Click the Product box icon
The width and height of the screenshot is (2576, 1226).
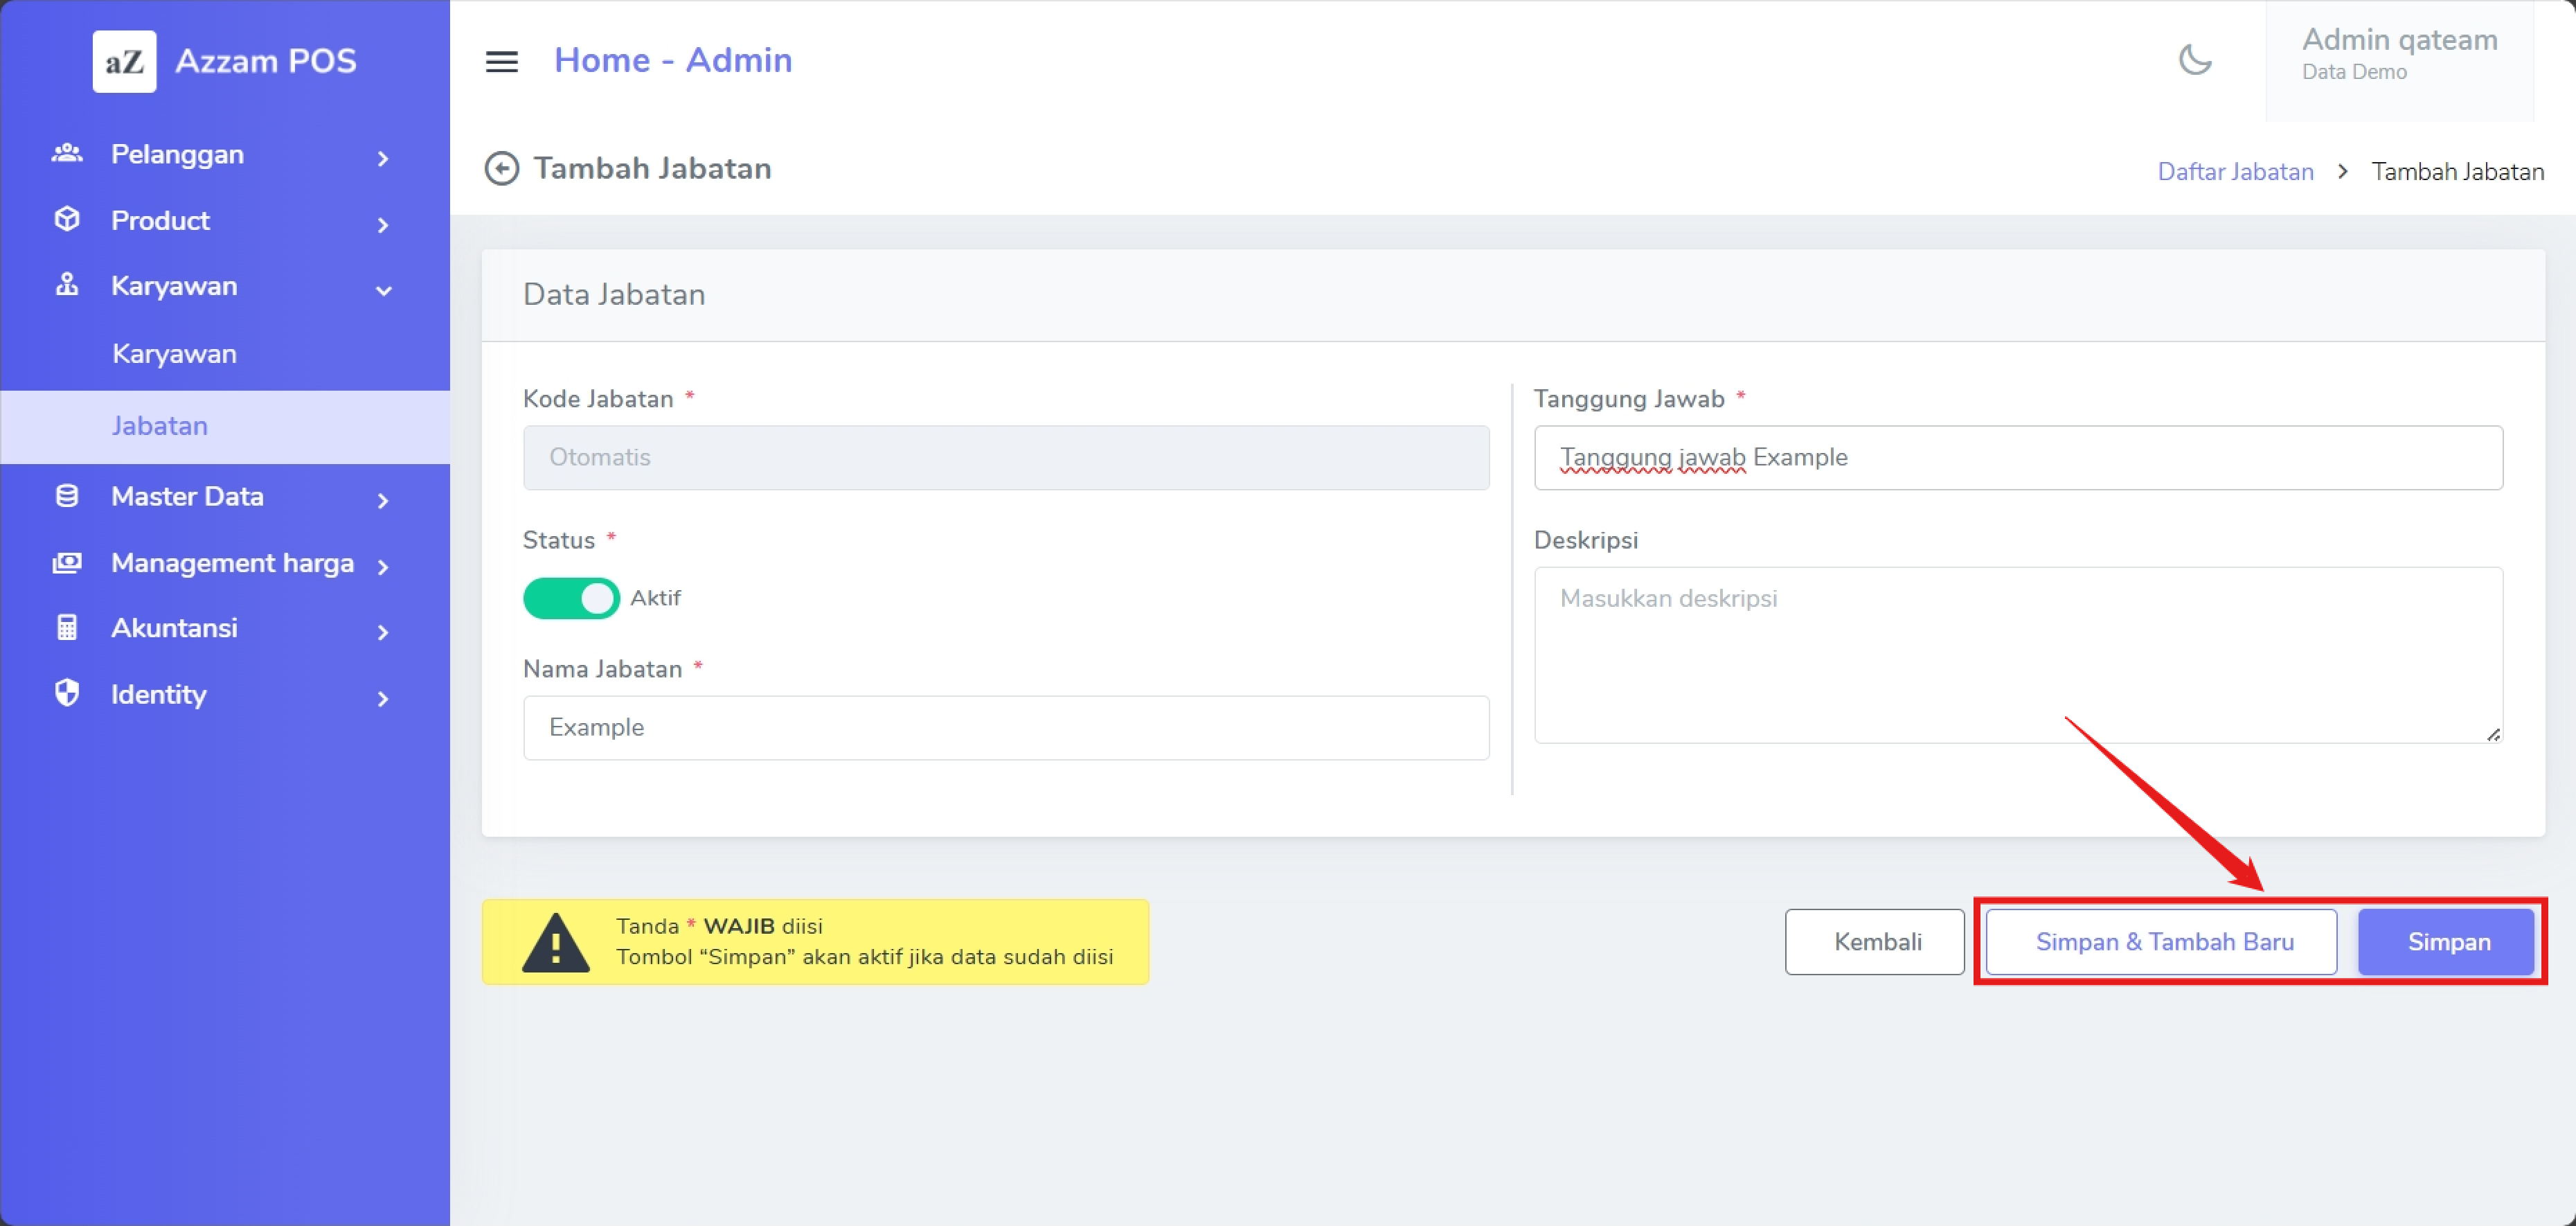pyautogui.click(x=67, y=220)
